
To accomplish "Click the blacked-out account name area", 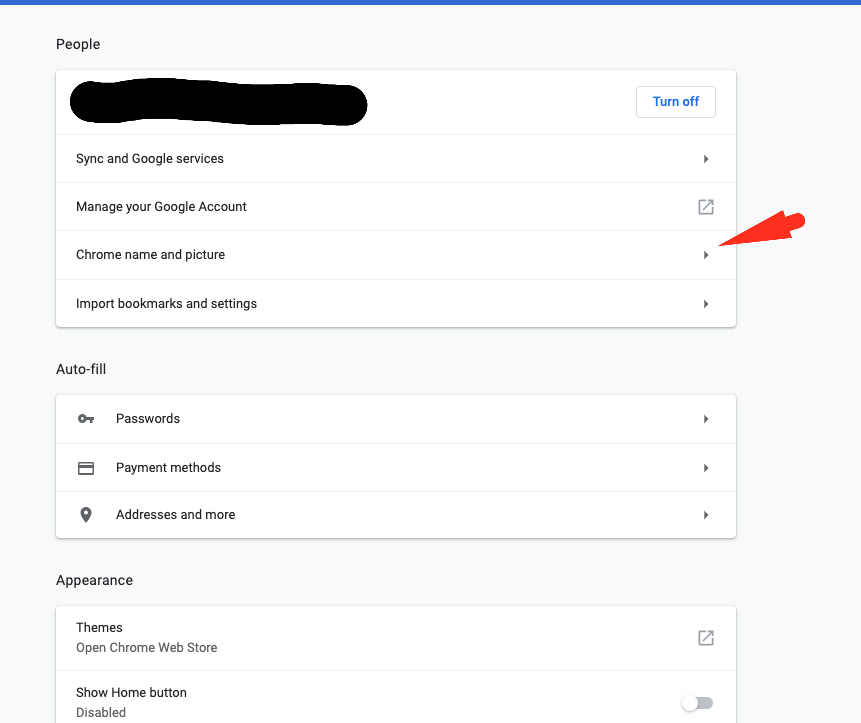I will point(218,102).
